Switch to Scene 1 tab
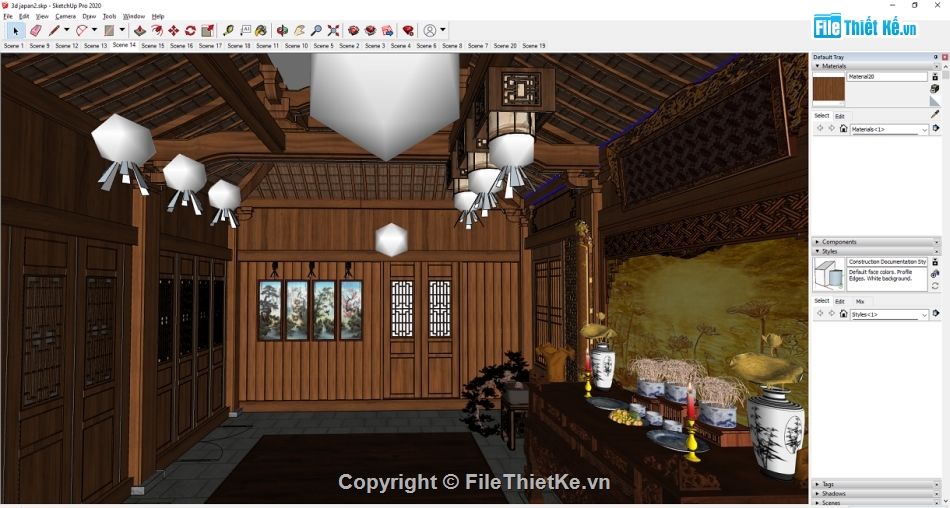This screenshot has height=508, width=950. (x=13, y=45)
